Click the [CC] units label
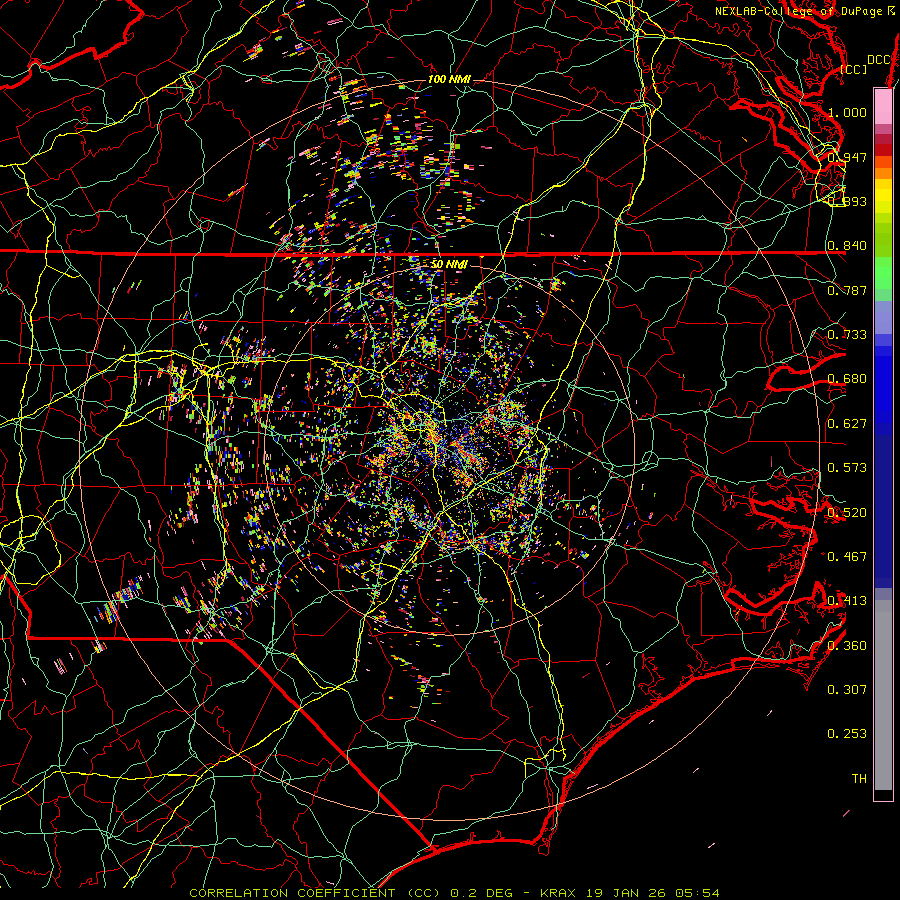This screenshot has width=900, height=900. click(x=854, y=69)
